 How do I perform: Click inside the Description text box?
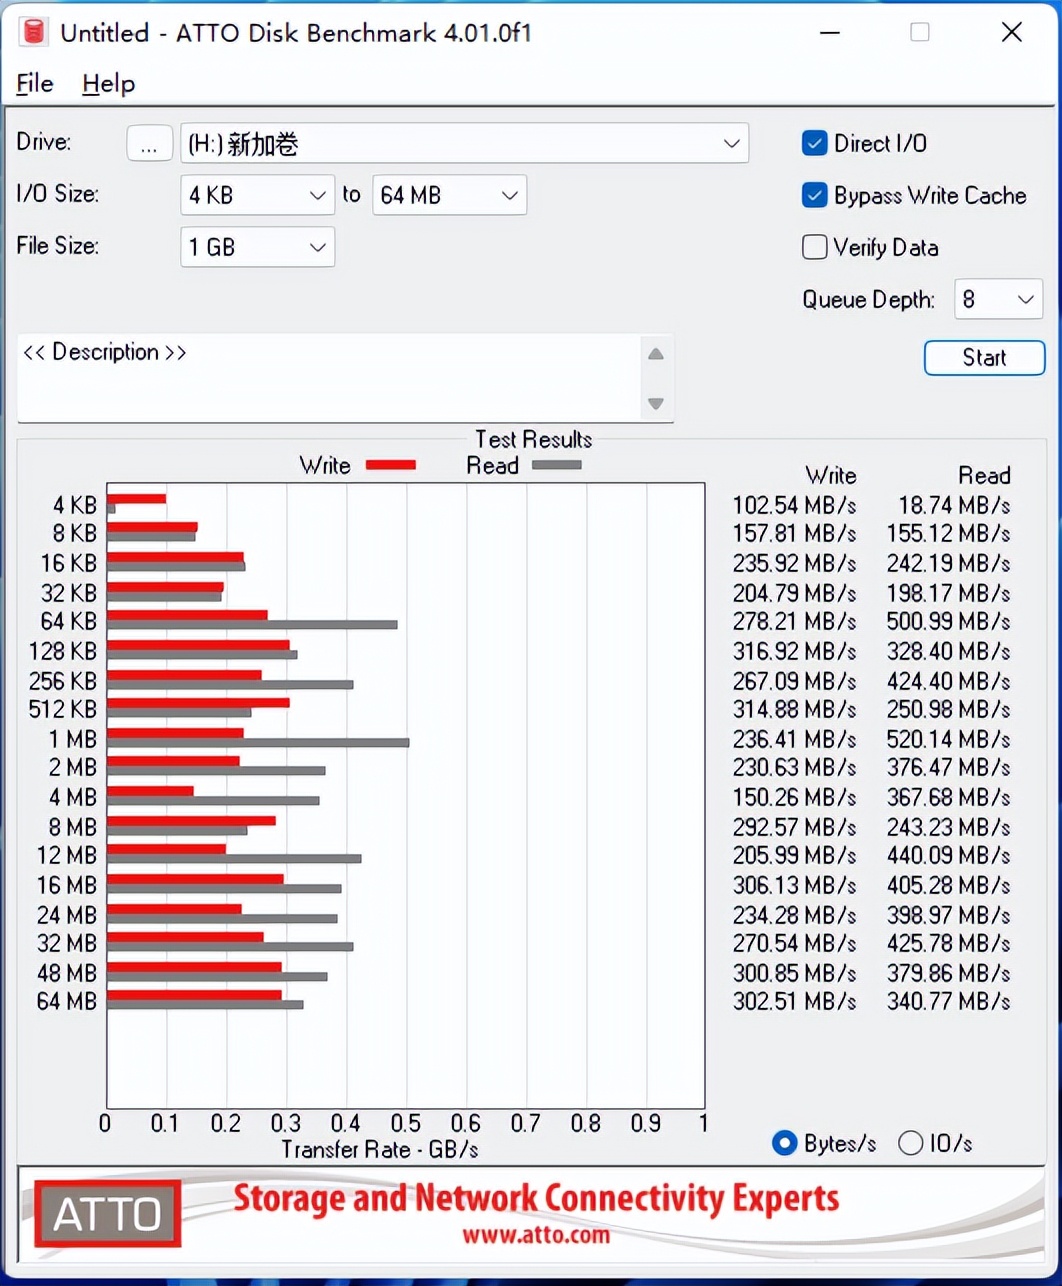[x=328, y=378]
